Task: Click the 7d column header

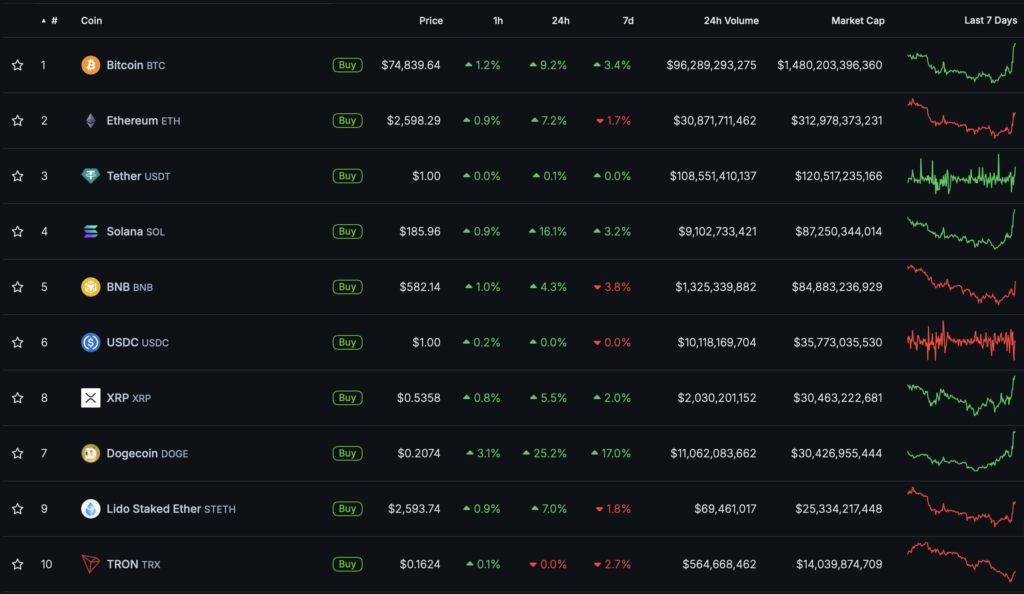Action: point(625,20)
